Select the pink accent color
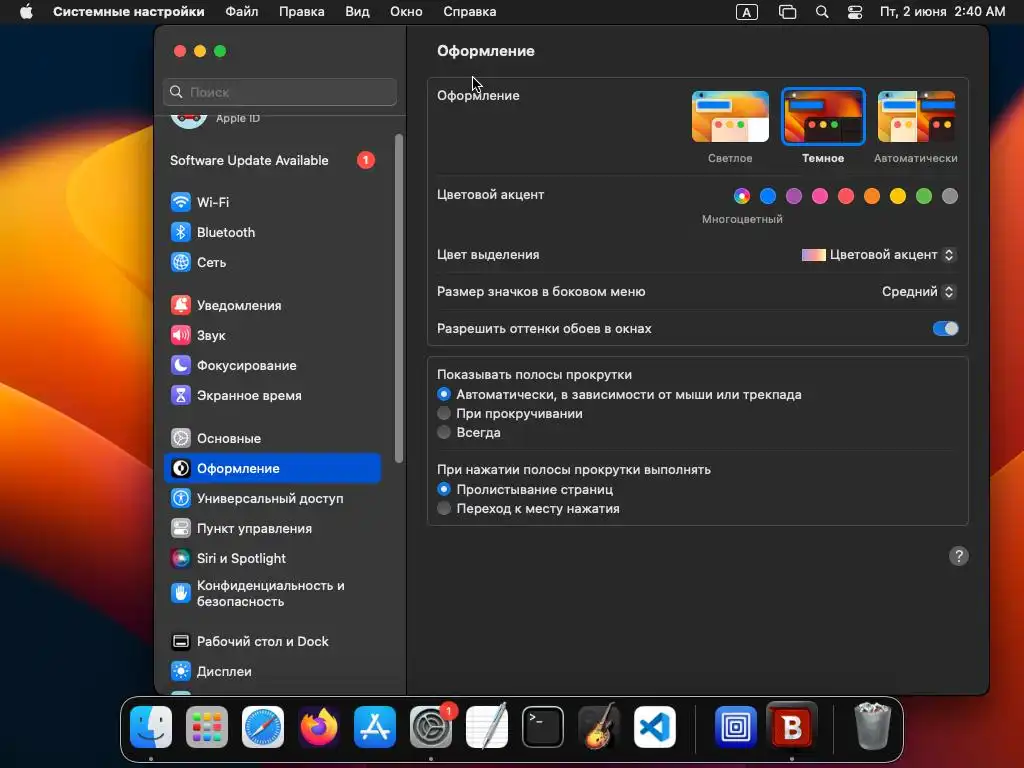The width and height of the screenshot is (1024, 768). [x=820, y=196]
